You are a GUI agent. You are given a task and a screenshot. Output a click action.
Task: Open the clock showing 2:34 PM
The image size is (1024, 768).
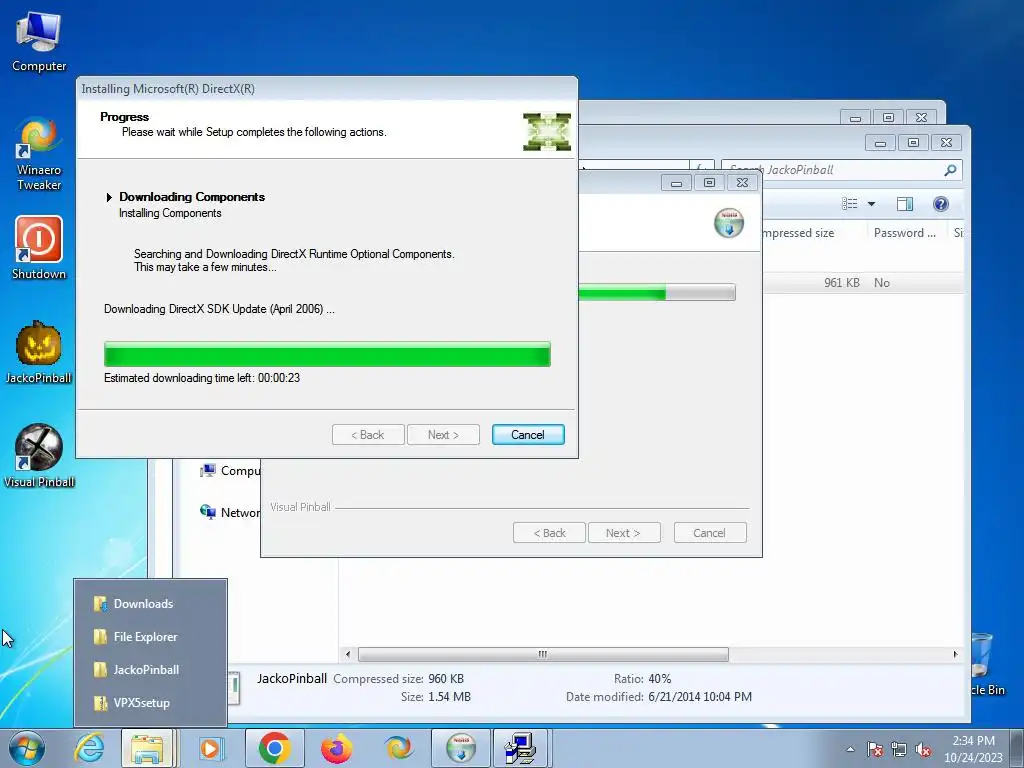(x=973, y=749)
